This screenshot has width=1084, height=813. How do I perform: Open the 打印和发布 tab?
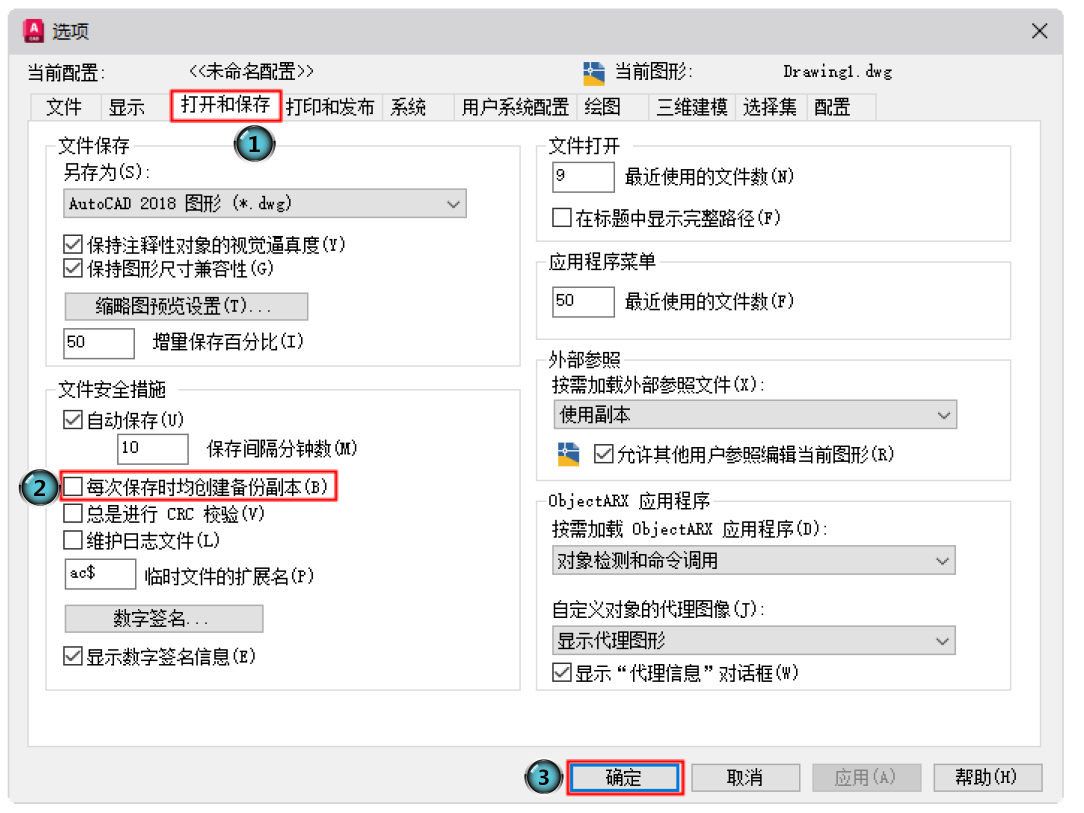click(x=330, y=107)
